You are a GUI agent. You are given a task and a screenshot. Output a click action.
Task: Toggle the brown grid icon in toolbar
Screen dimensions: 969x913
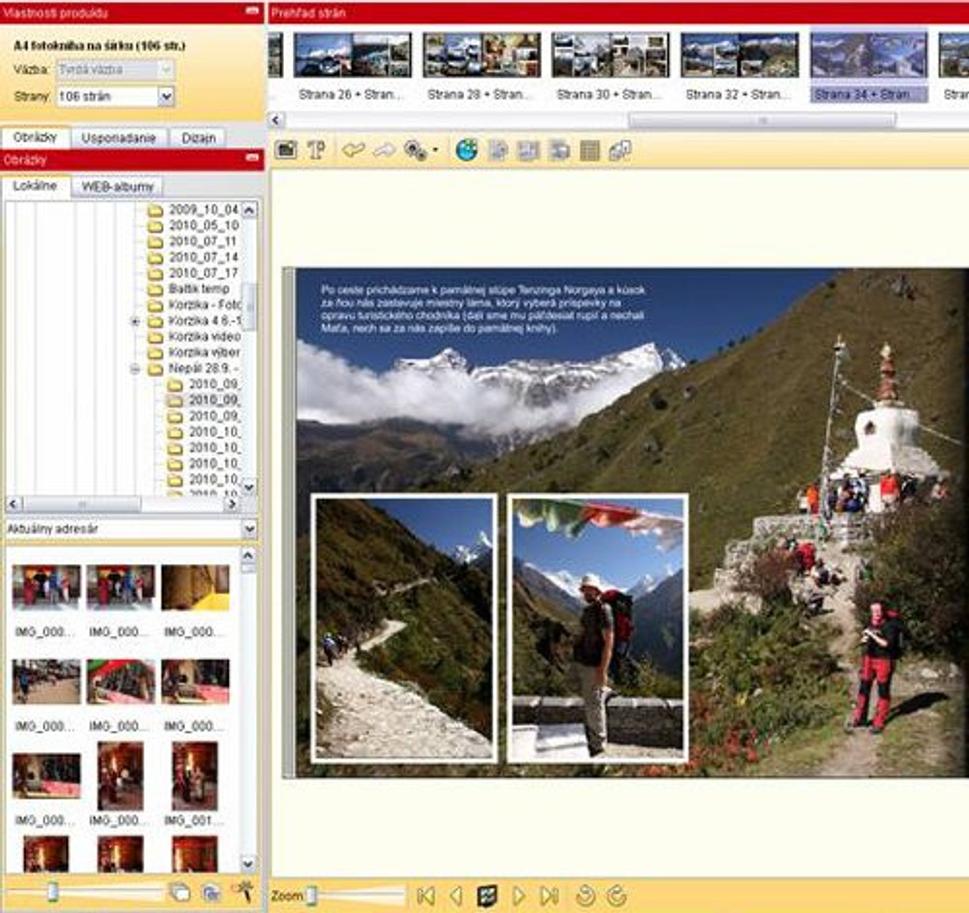(590, 150)
